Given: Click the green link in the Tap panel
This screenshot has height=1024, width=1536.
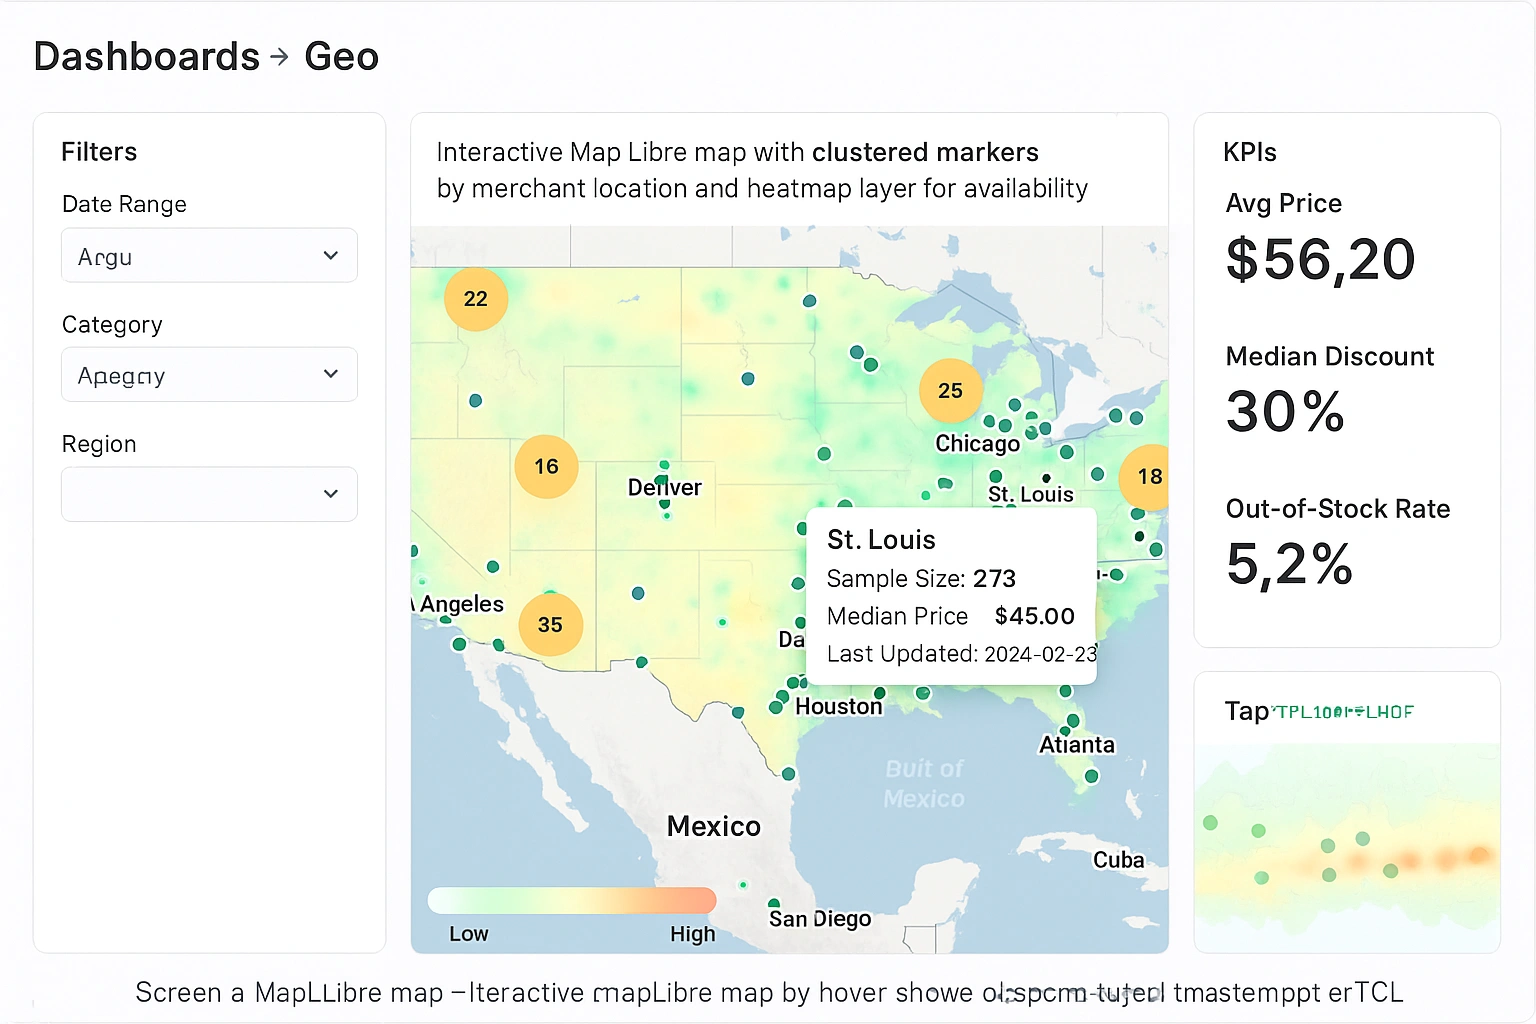Looking at the screenshot, I should tap(1344, 711).
